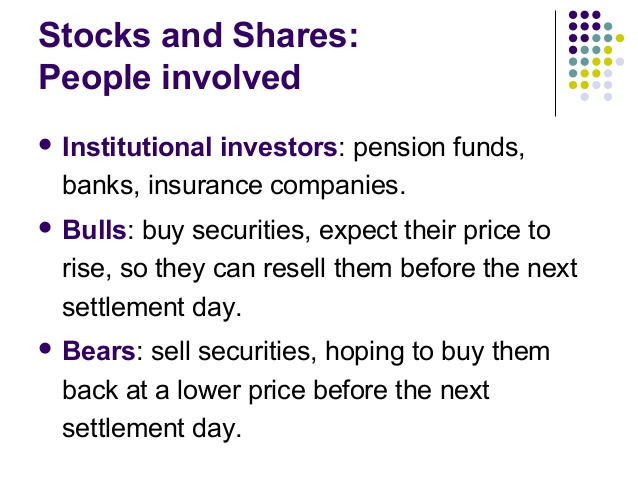The width and height of the screenshot is (638, 479).
Task: Click the subtitle "People involved"
Action: 168,76
